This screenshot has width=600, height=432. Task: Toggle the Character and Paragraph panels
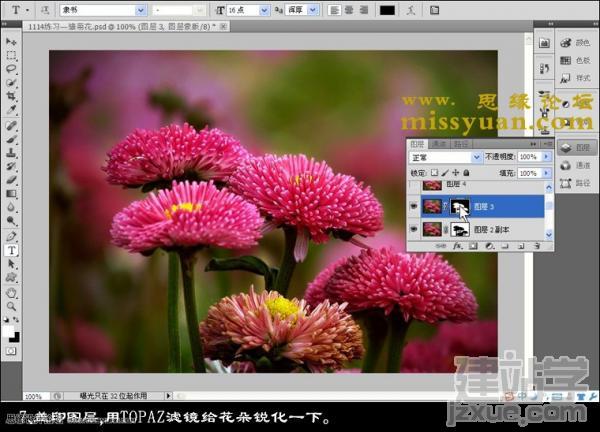434,10
